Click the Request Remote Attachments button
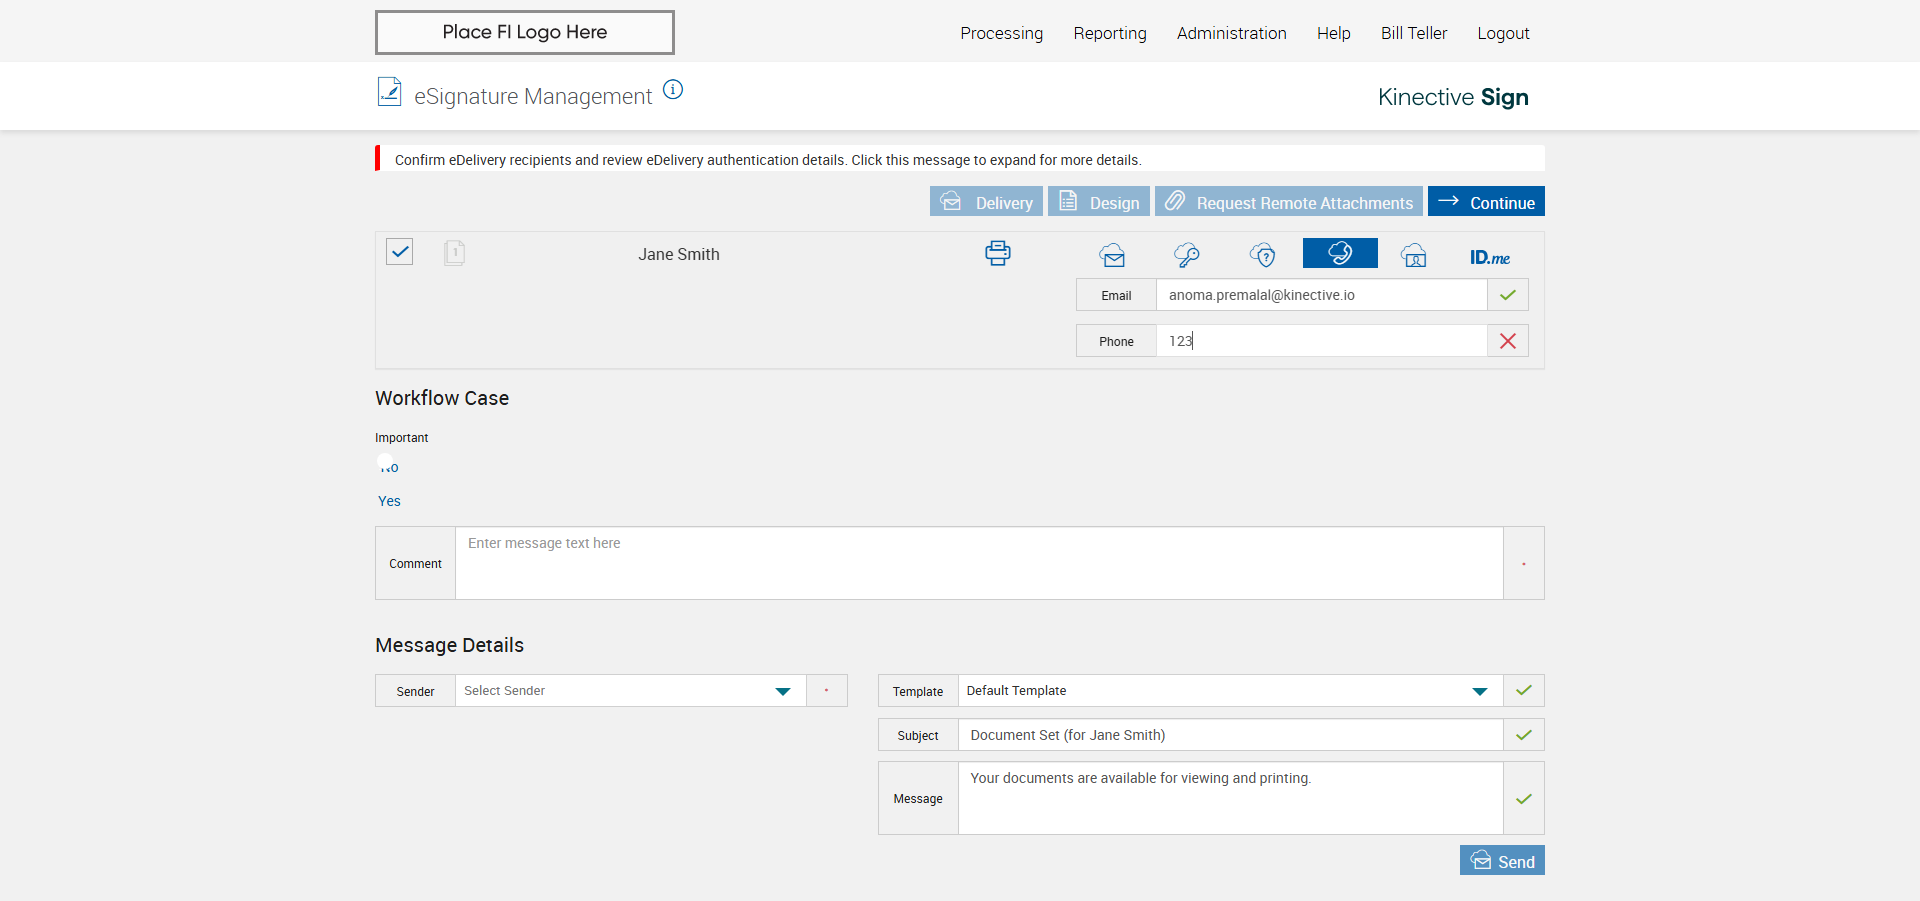1920x901 pixels. pyautogui.click(x=1289, y=202)
